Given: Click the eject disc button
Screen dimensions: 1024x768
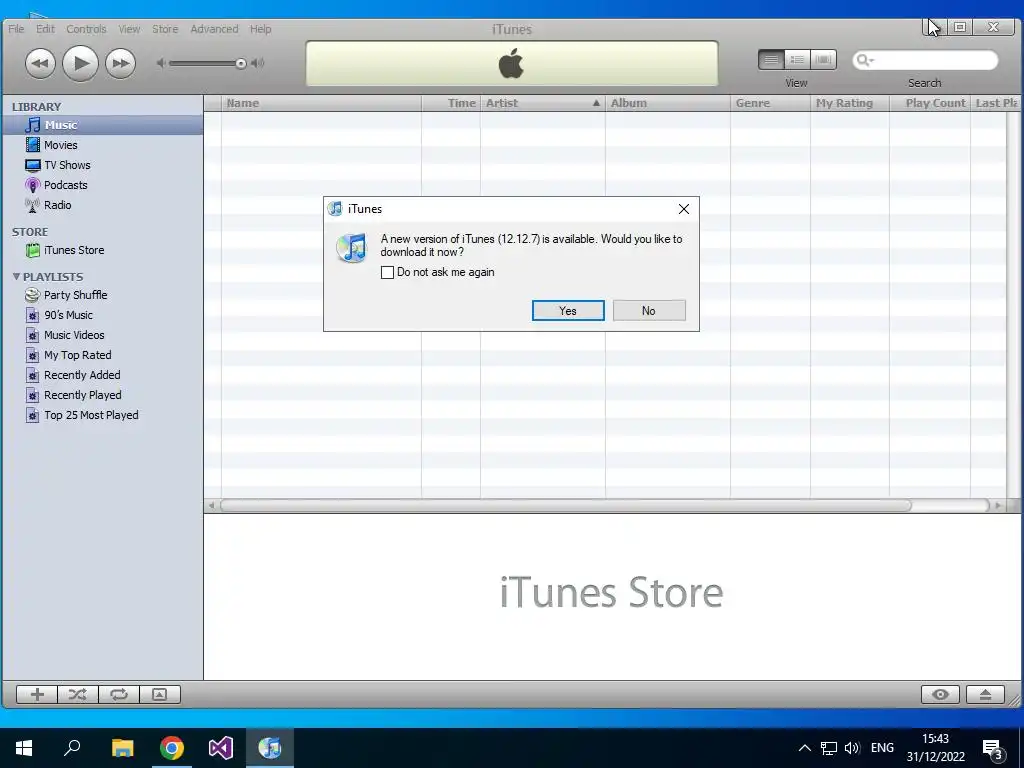Looking at the screenshot, I should click(985, 694).
